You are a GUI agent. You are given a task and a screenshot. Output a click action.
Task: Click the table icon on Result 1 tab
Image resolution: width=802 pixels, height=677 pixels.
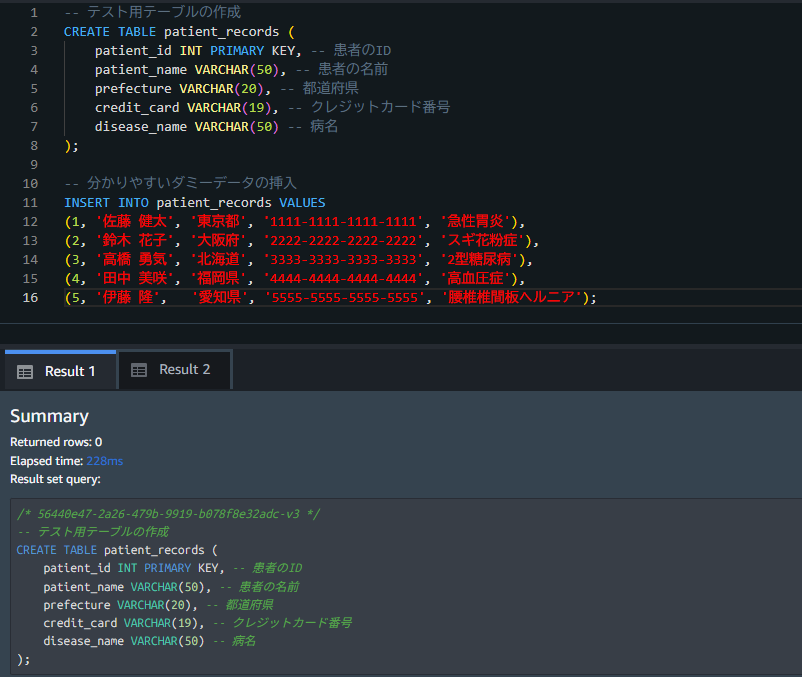pyautogui.click(x=25, y=372)
